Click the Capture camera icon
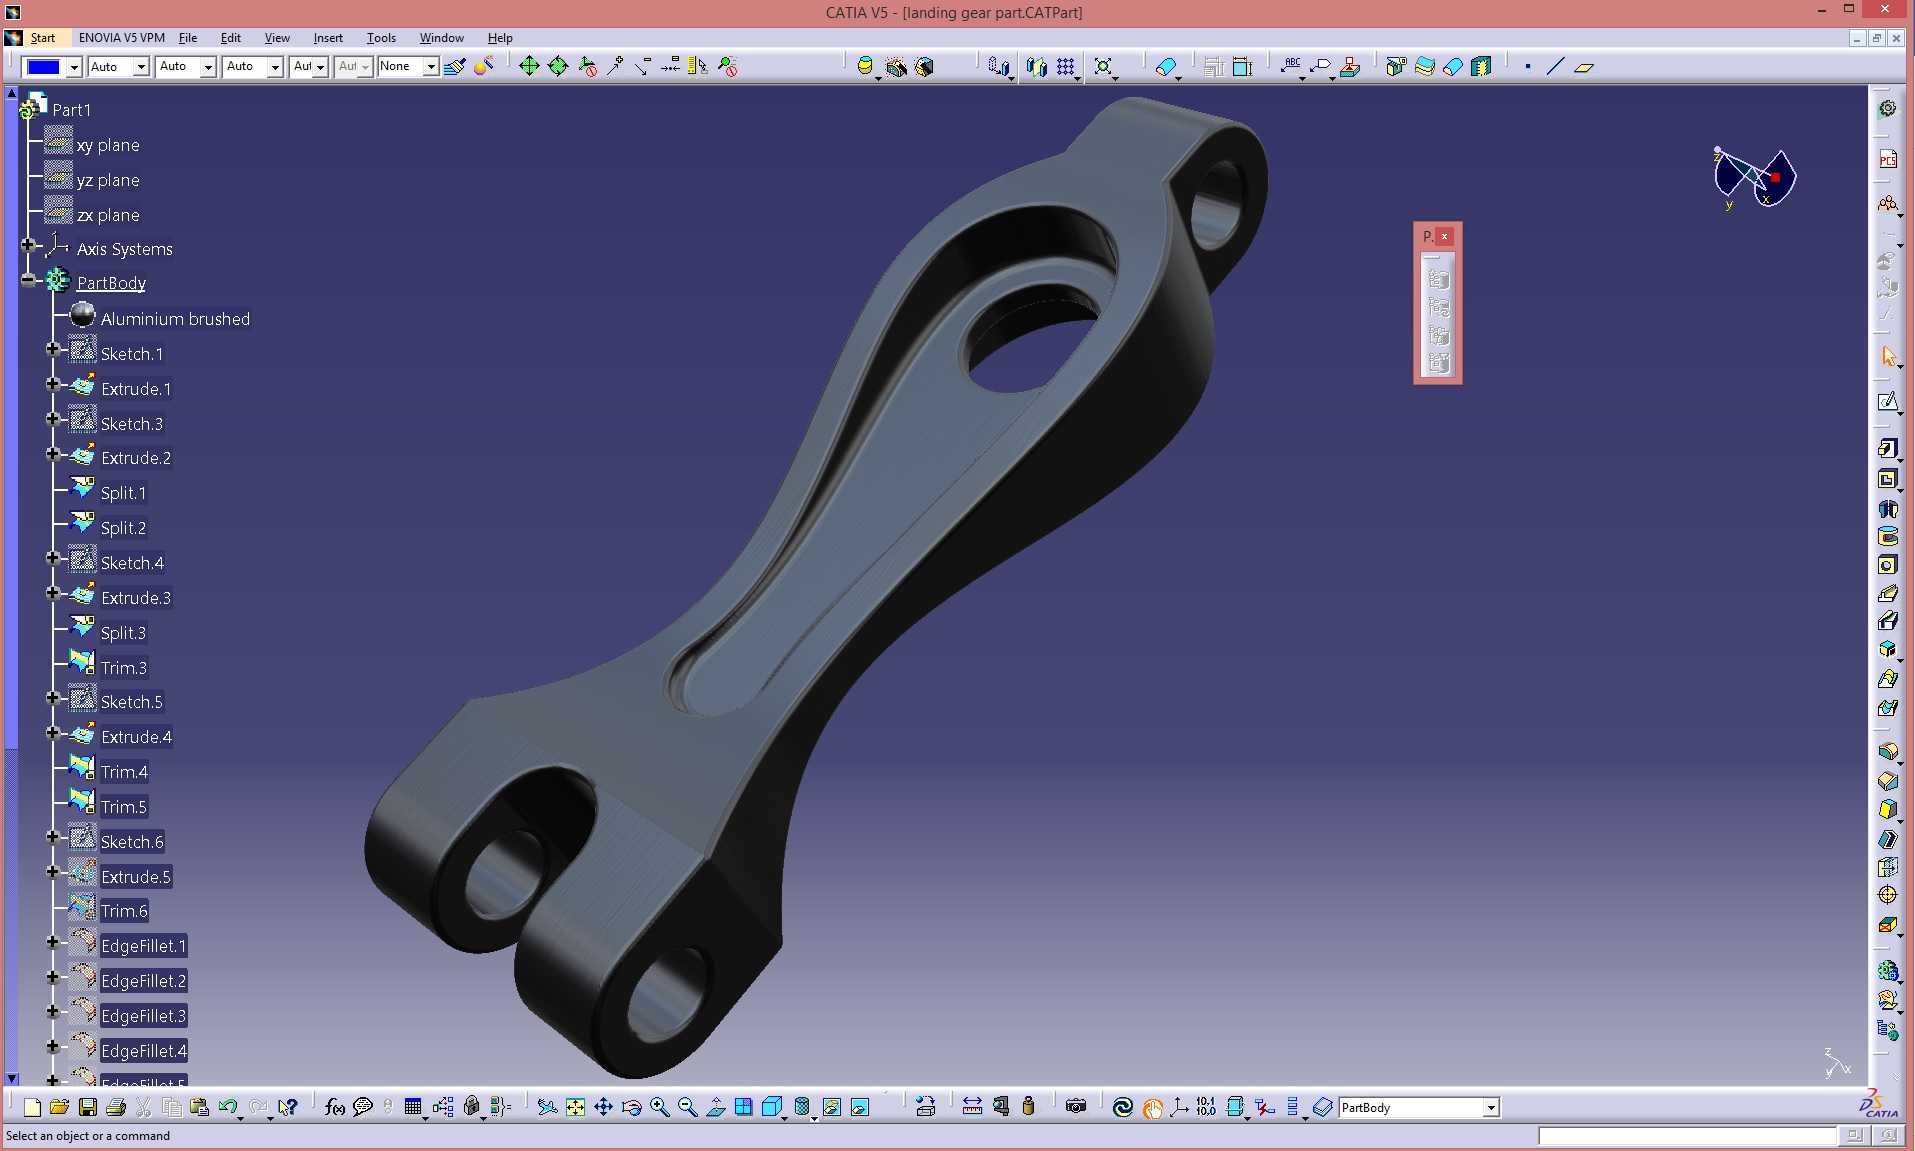This screenshot has width=1915, height=1151. point(1076,1106)
